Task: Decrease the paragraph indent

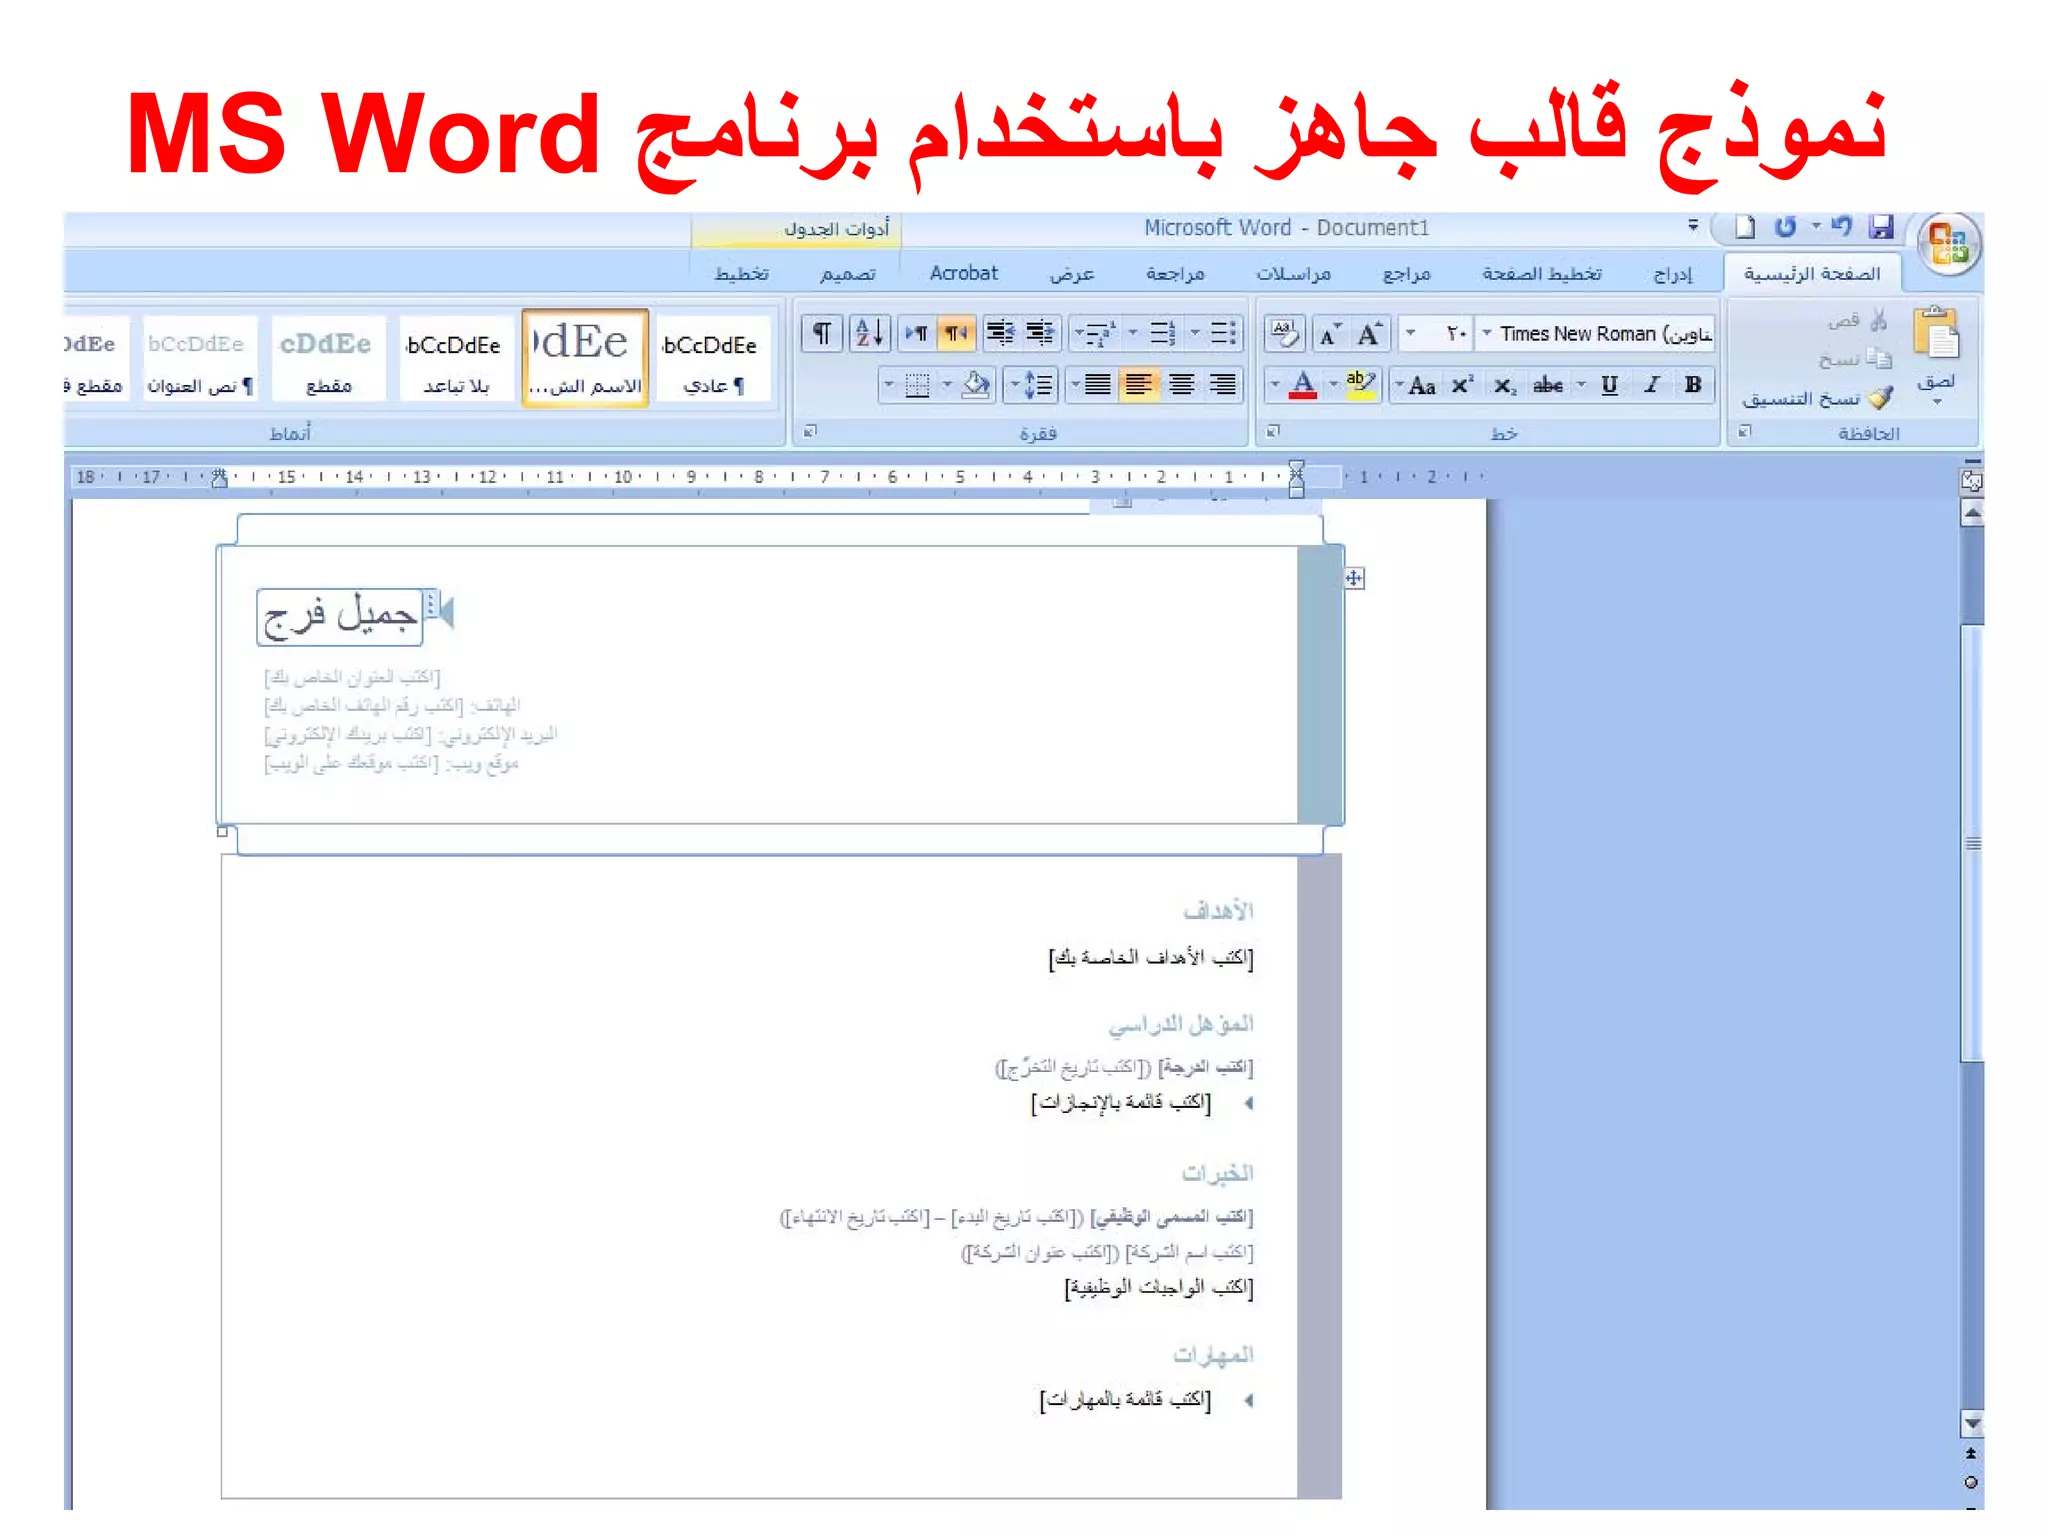Action: (1041, 333)
